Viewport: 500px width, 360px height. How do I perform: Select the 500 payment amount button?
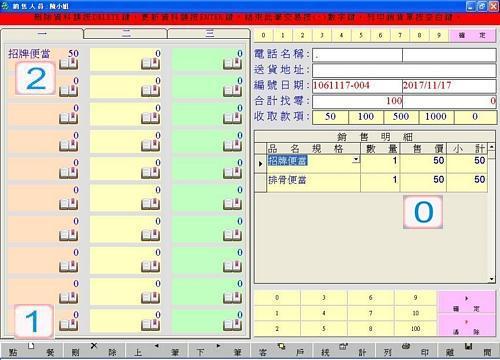(401, 117)
